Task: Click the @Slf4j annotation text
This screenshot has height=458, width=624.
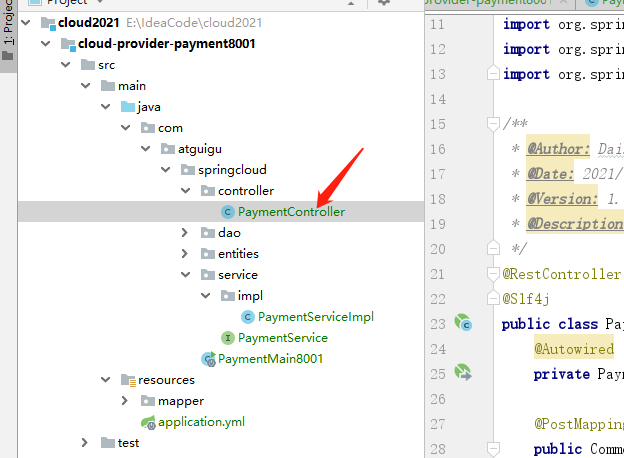Action: pos(526,299)
